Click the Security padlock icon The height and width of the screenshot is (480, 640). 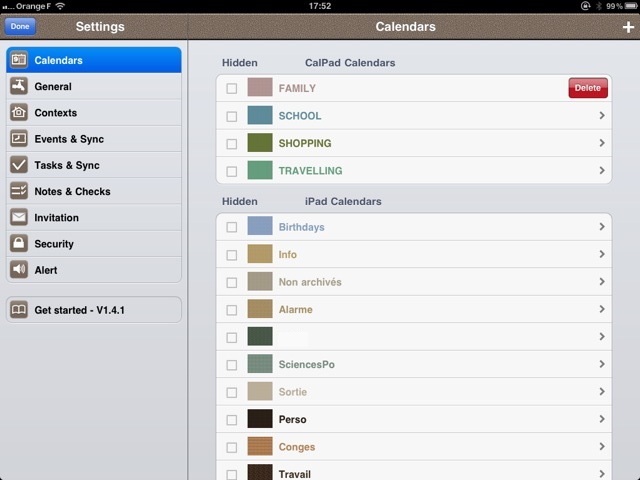18,244
